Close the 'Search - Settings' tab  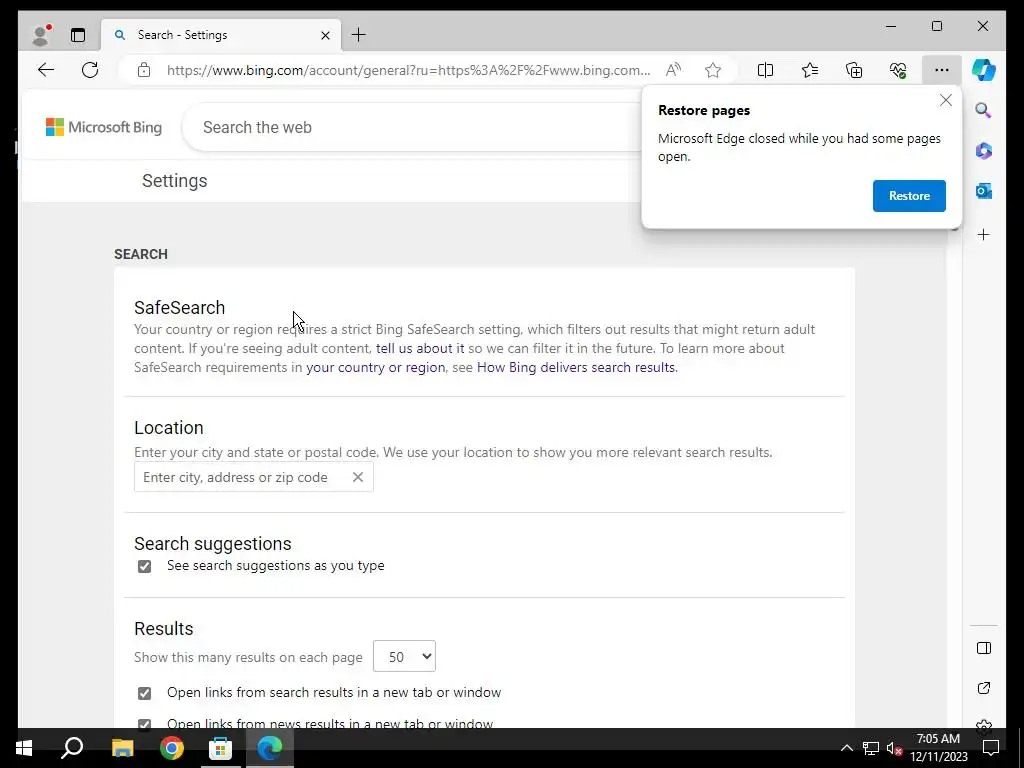(x=325, y=35)
